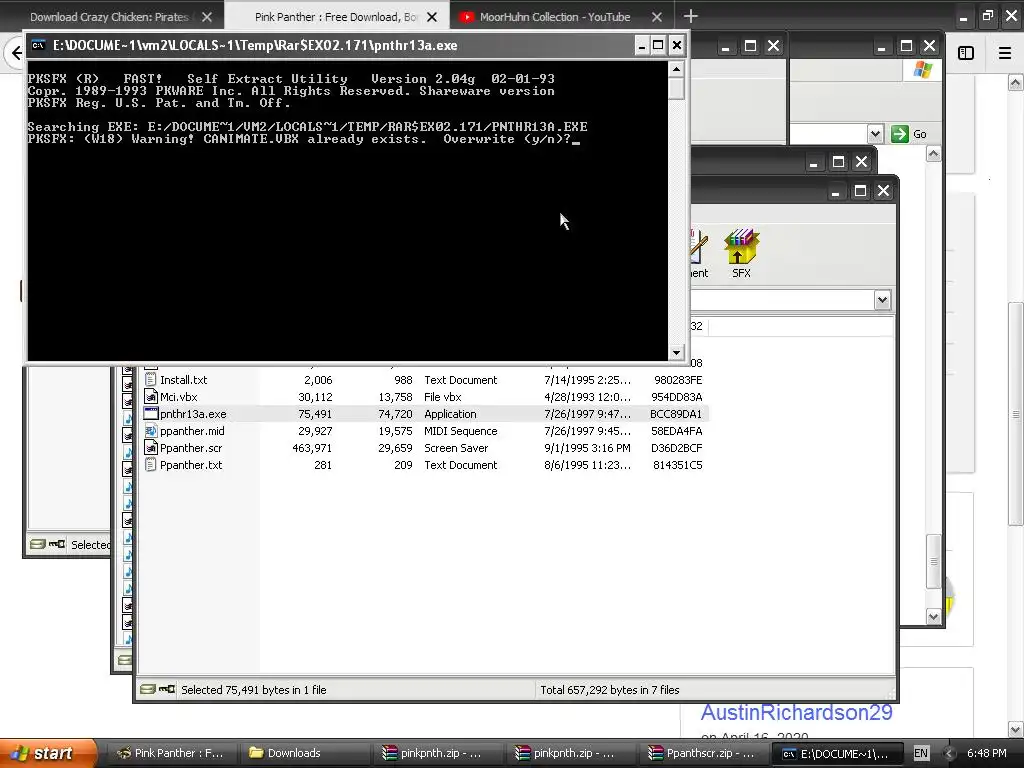Image resolution: width=1024 pixels, height=768 pixels.
Task: Click the green Go button
Action: 909,134
